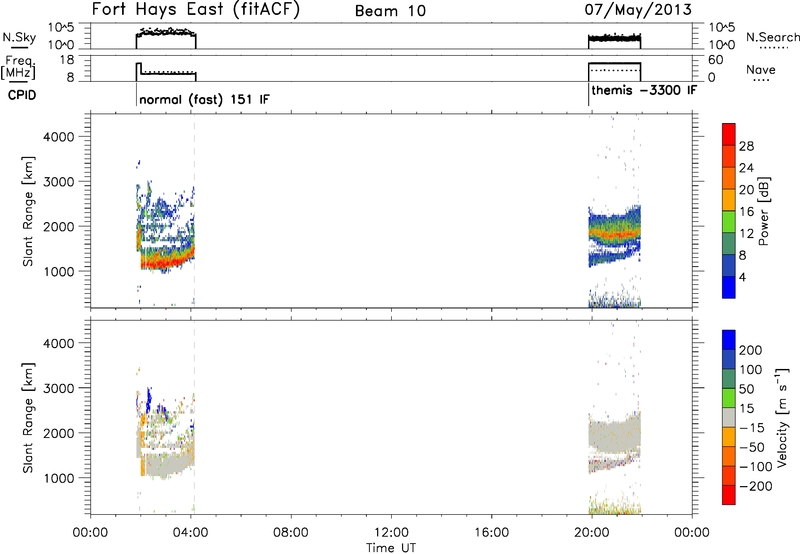800x554 pixels.
Task: Pick the blue top segment of the velocity colorbar
Action: point(729,340)
